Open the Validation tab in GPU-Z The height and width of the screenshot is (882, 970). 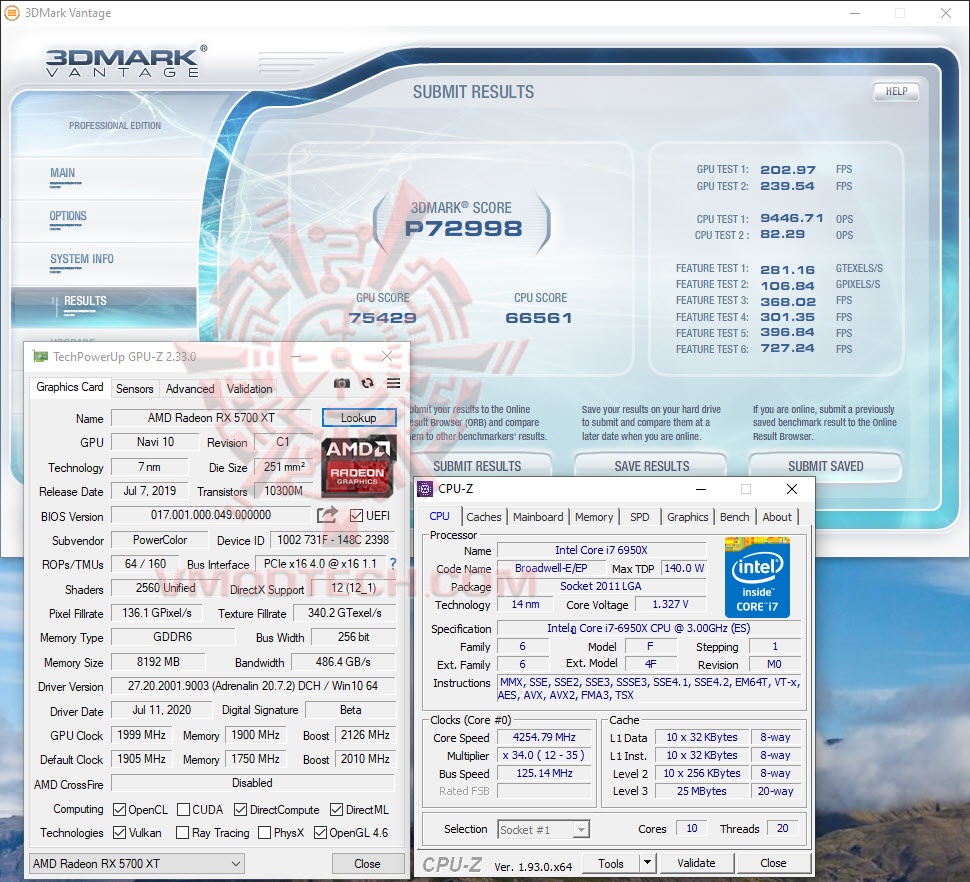tap(249, 388)
